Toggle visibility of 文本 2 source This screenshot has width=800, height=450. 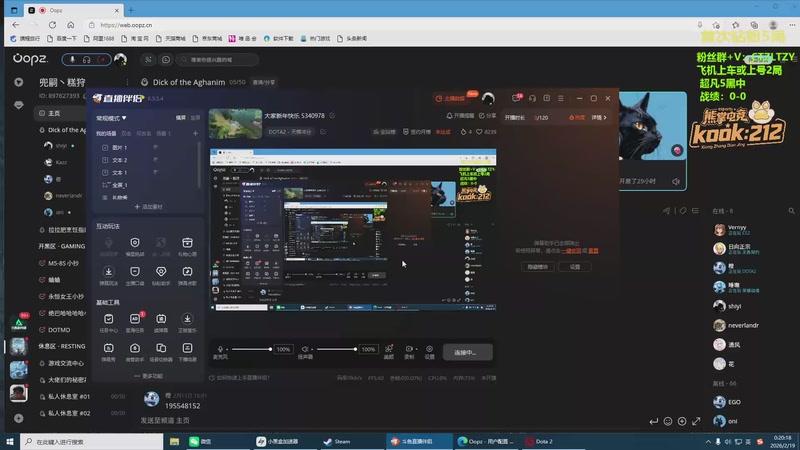tap(156, 160)
